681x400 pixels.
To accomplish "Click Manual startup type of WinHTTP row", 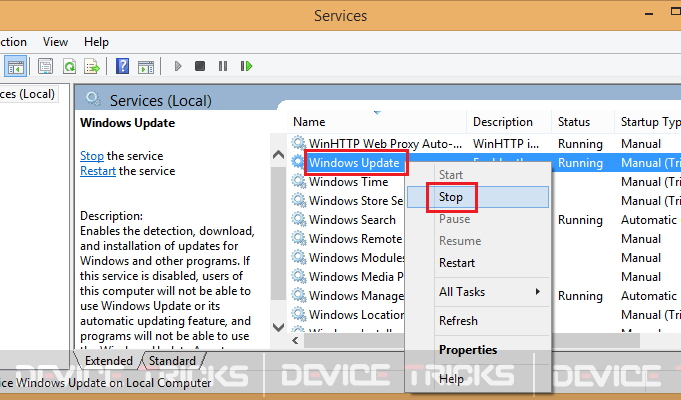I will [x=641, y=143].
